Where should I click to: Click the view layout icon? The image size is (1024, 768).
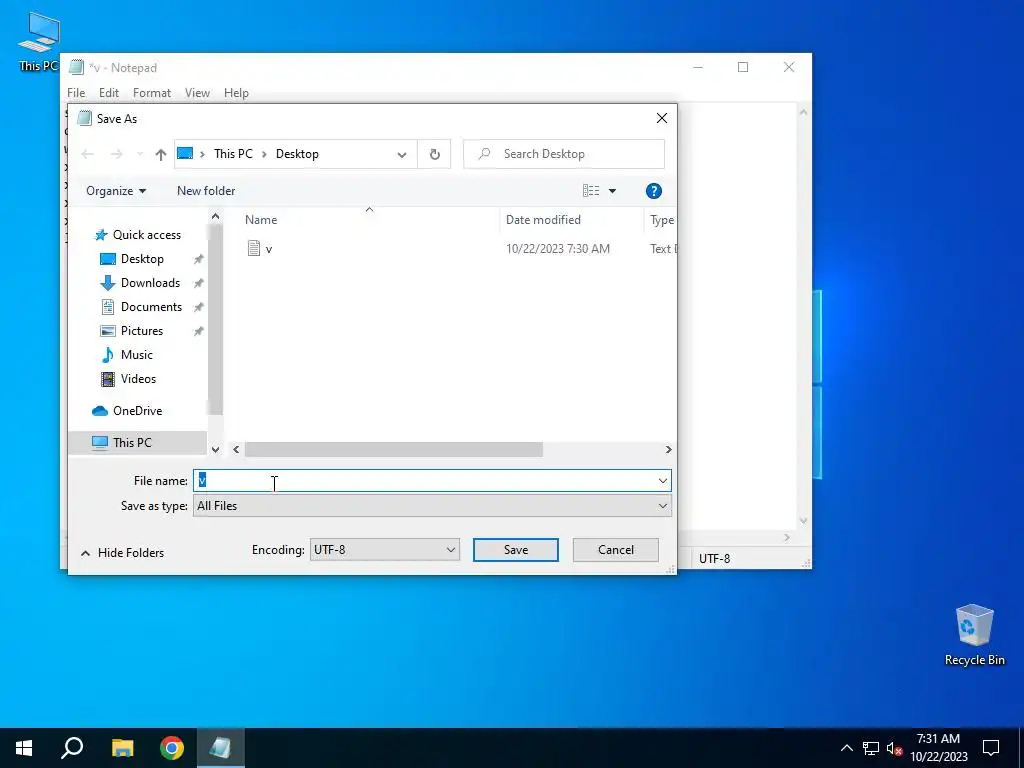click(591, 191)
